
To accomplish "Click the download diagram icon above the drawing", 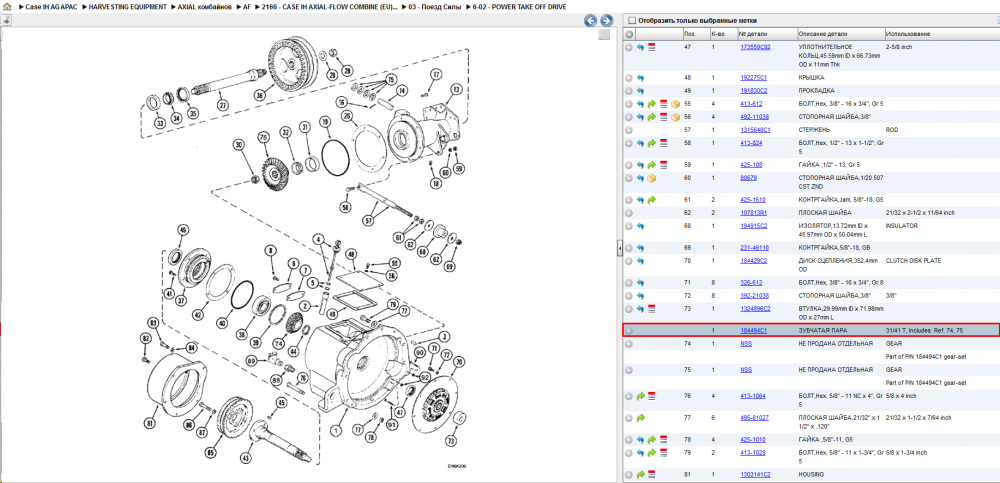I will 6,20.
